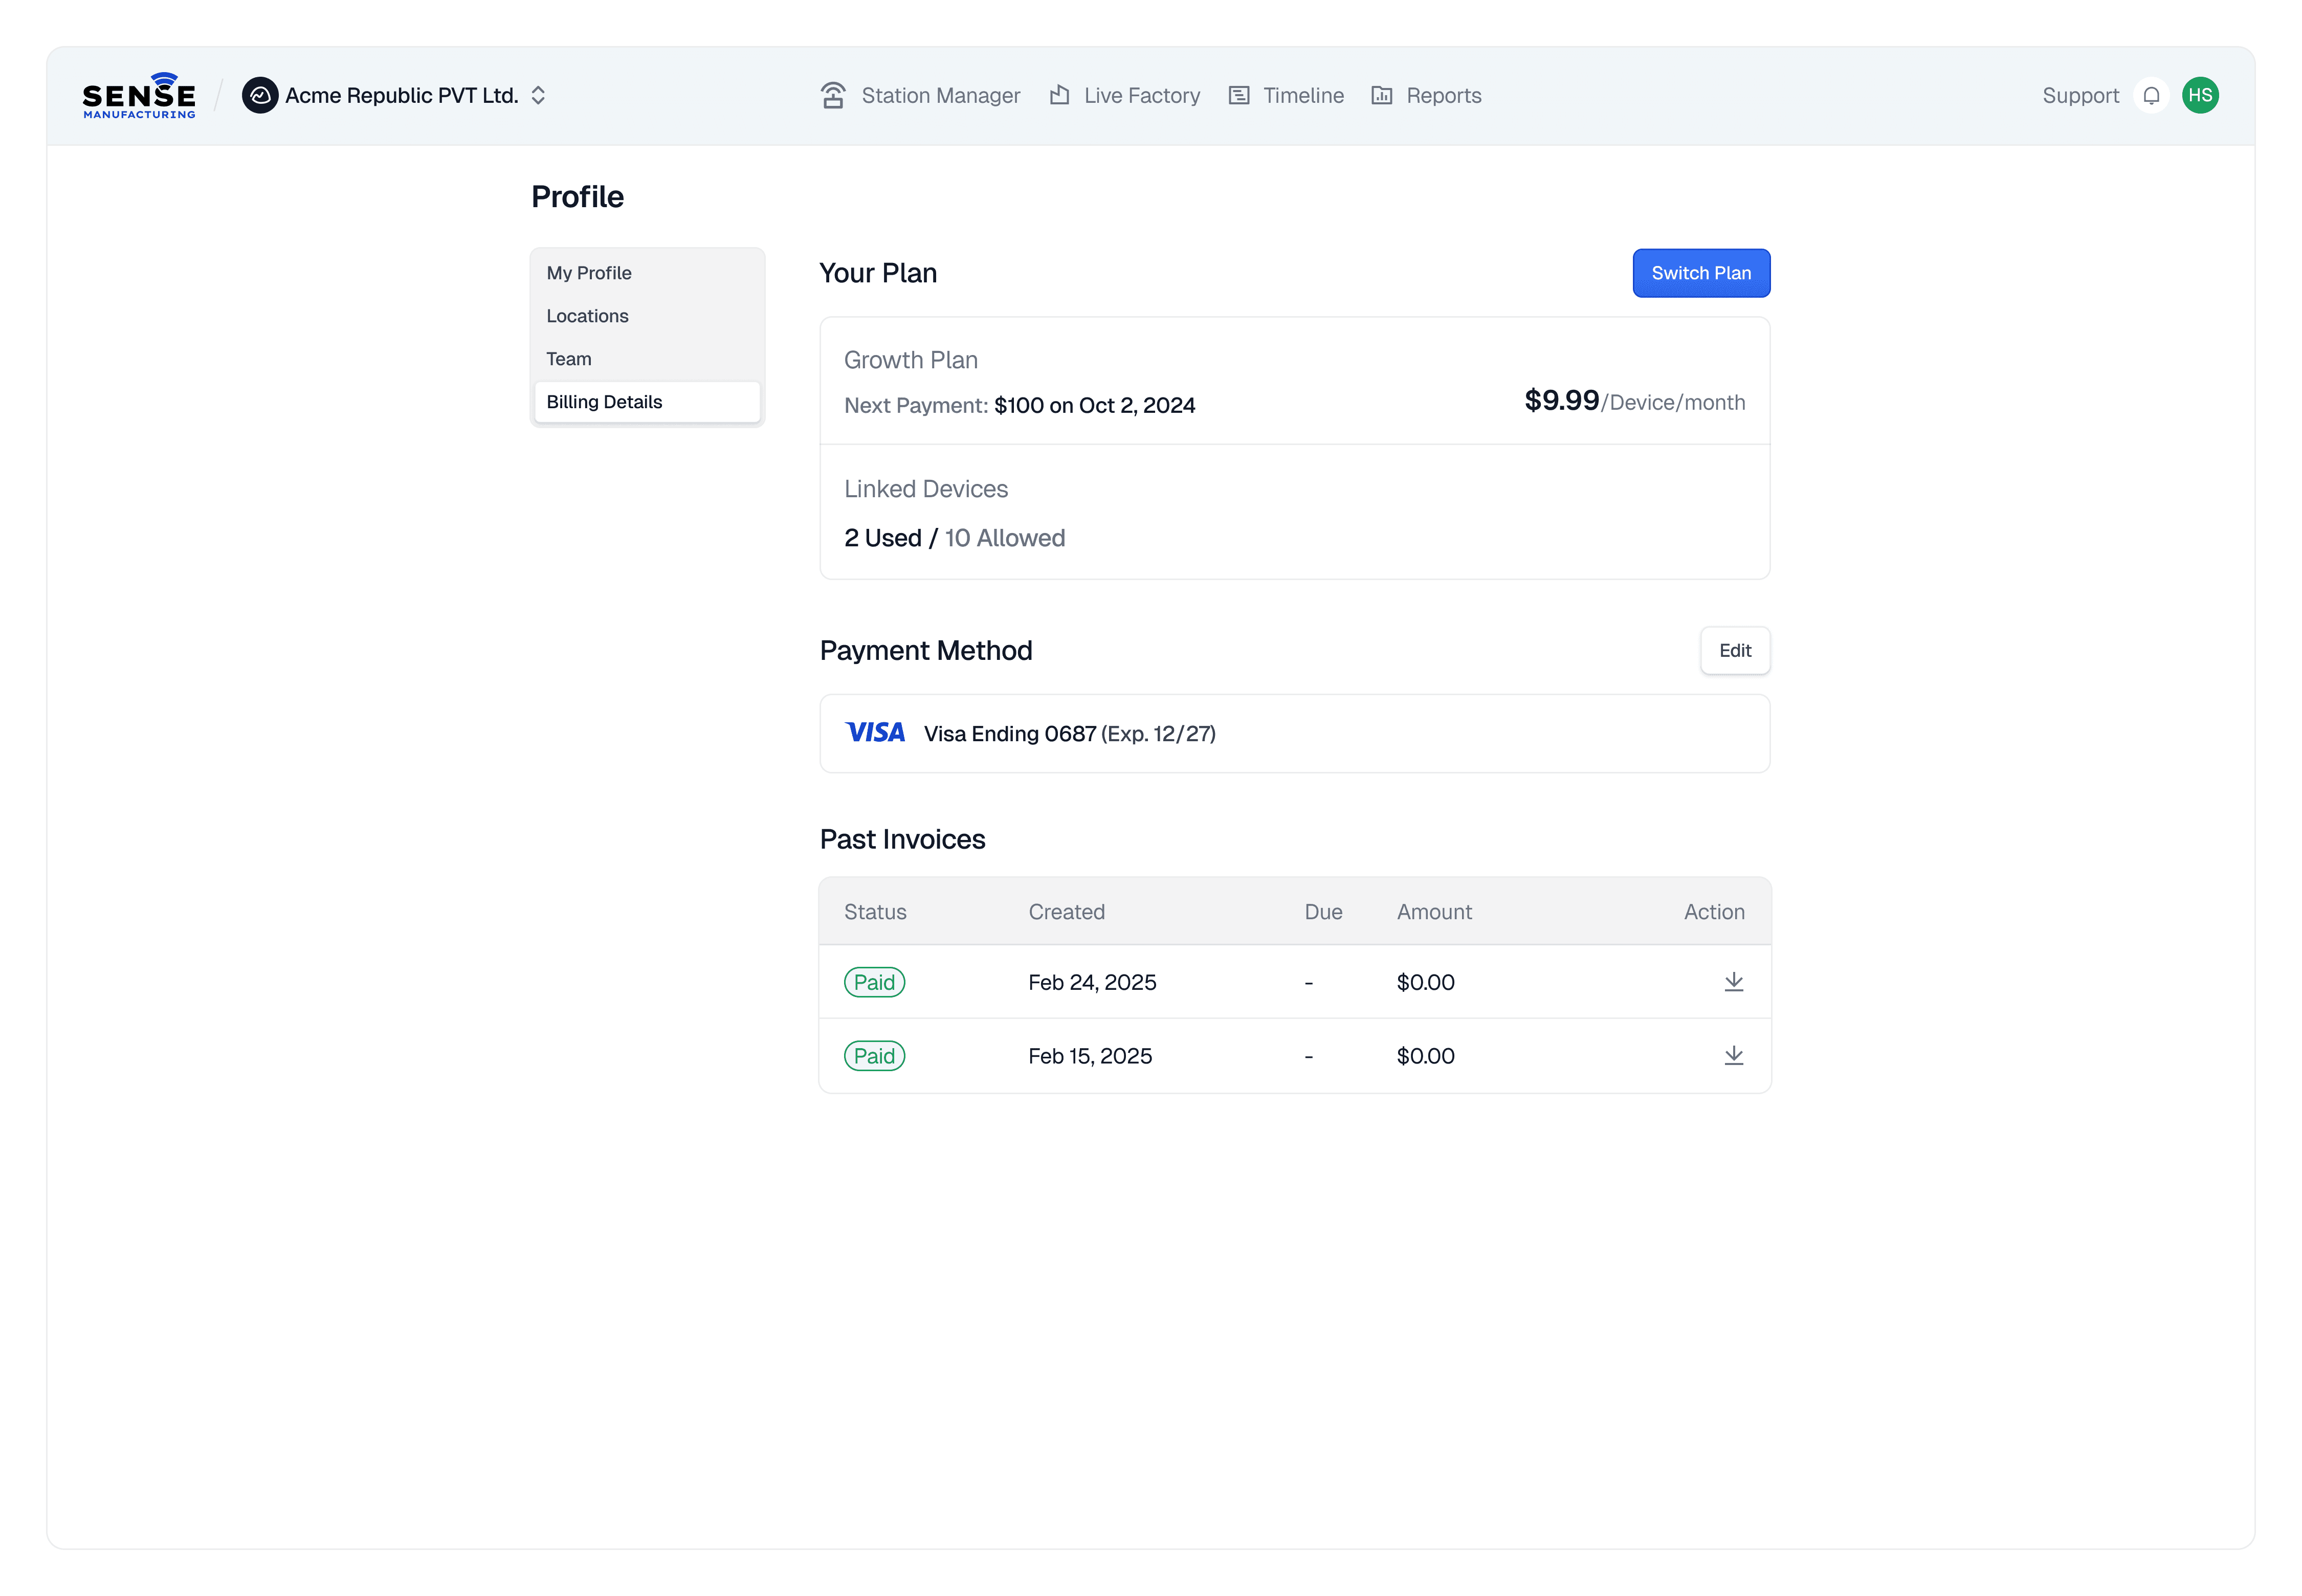Open the Timeline page
2302x1596 pixels.
point(1302,96)
